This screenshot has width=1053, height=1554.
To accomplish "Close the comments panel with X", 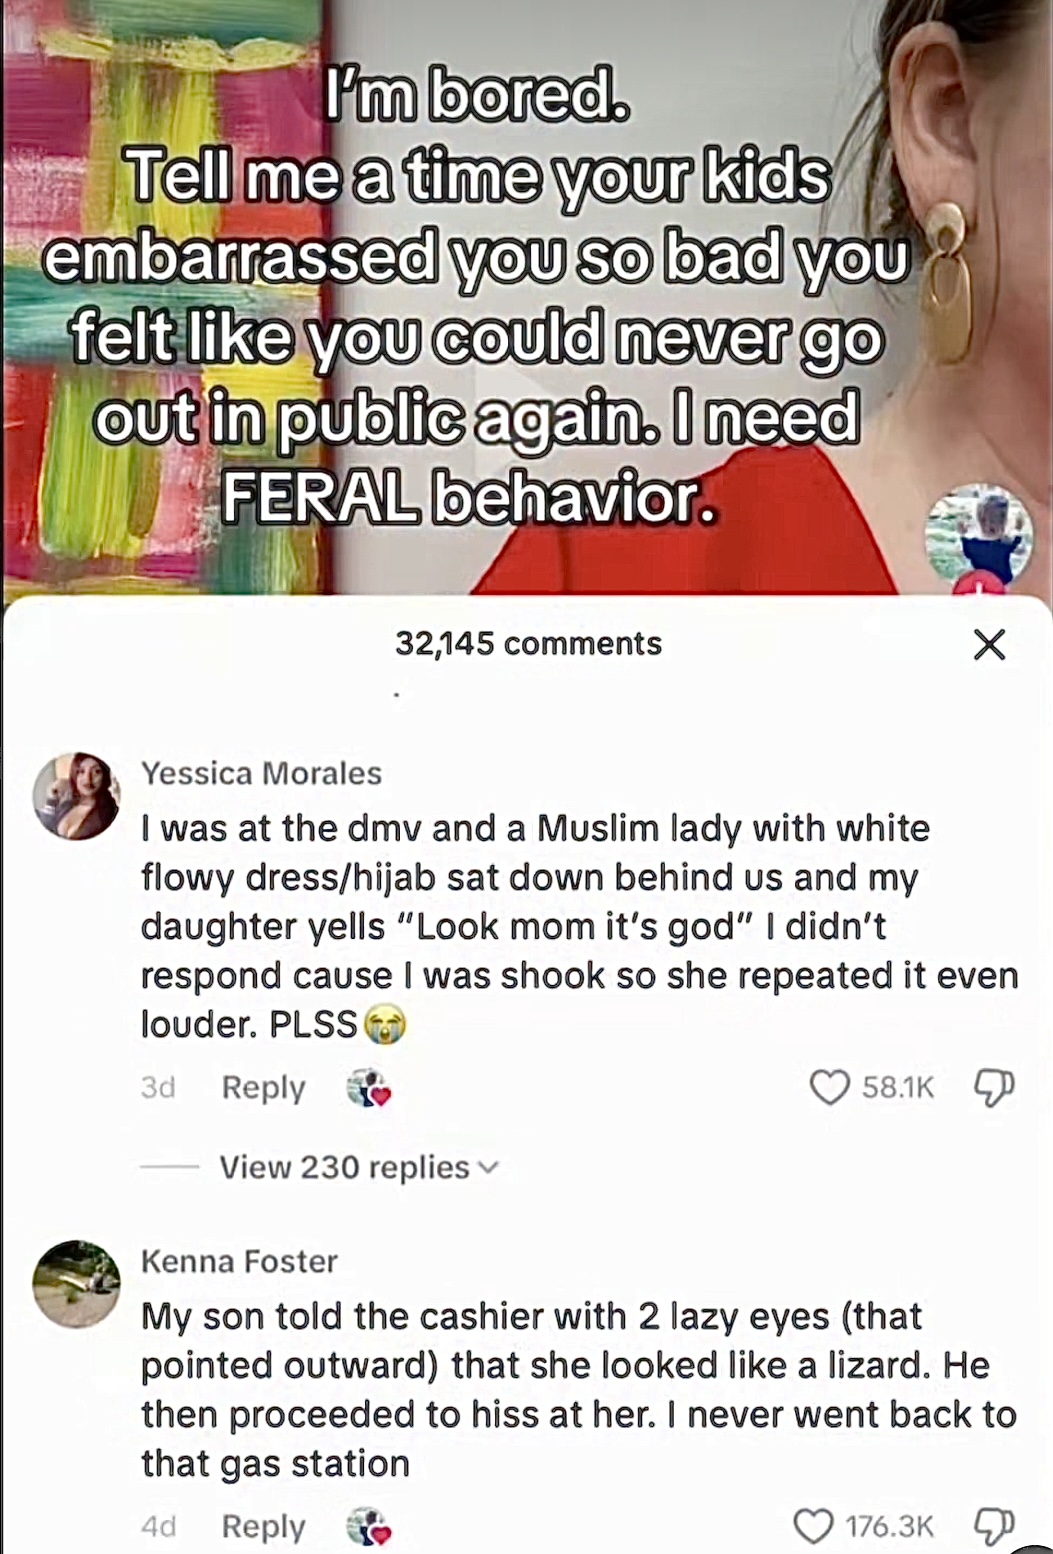I will click(989, 644).
